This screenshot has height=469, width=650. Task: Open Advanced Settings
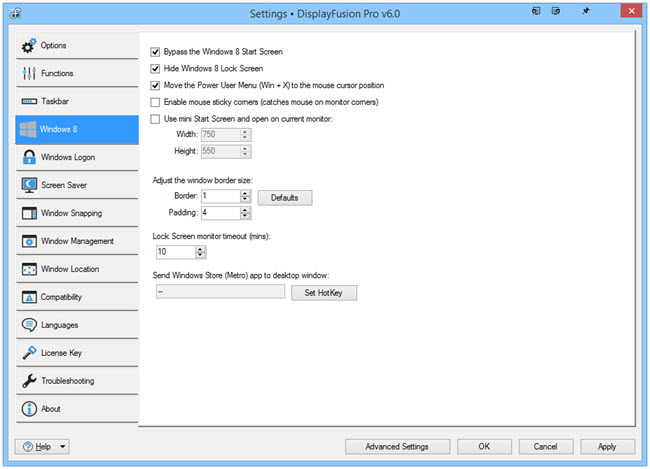pos(397,447)
